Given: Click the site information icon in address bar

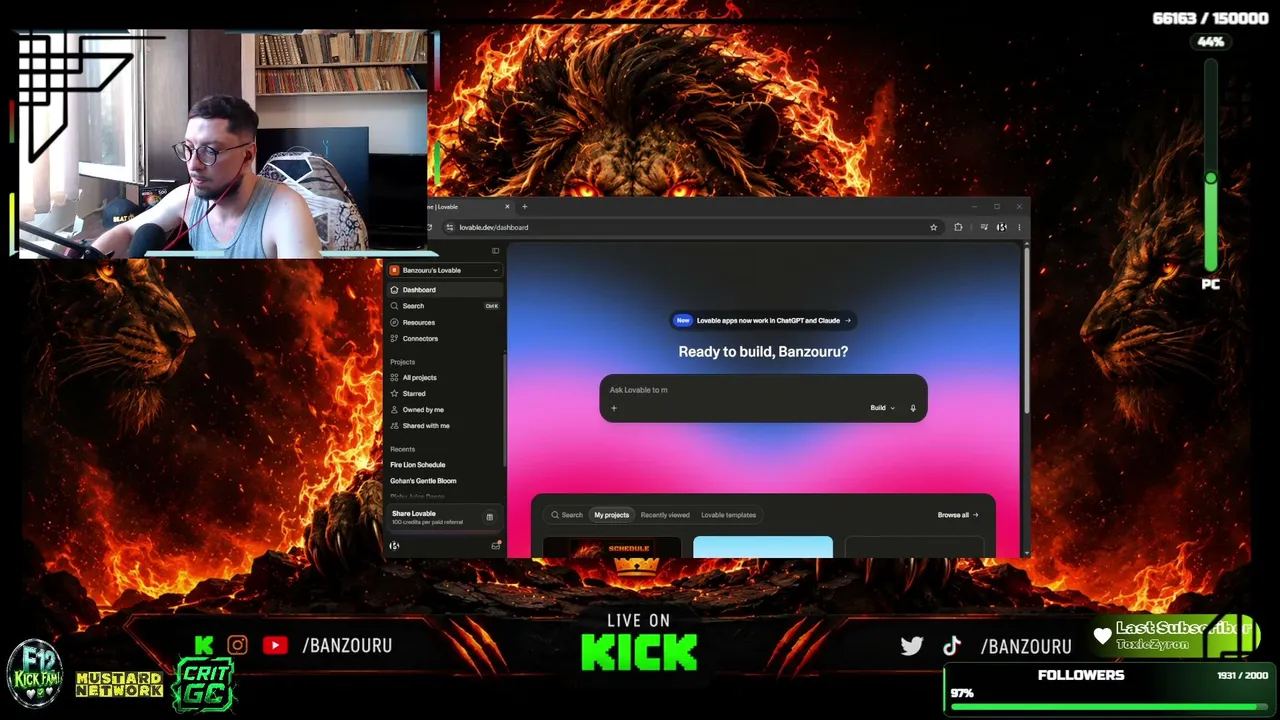Looking at the screenshot, I should [x=450, y=227].
